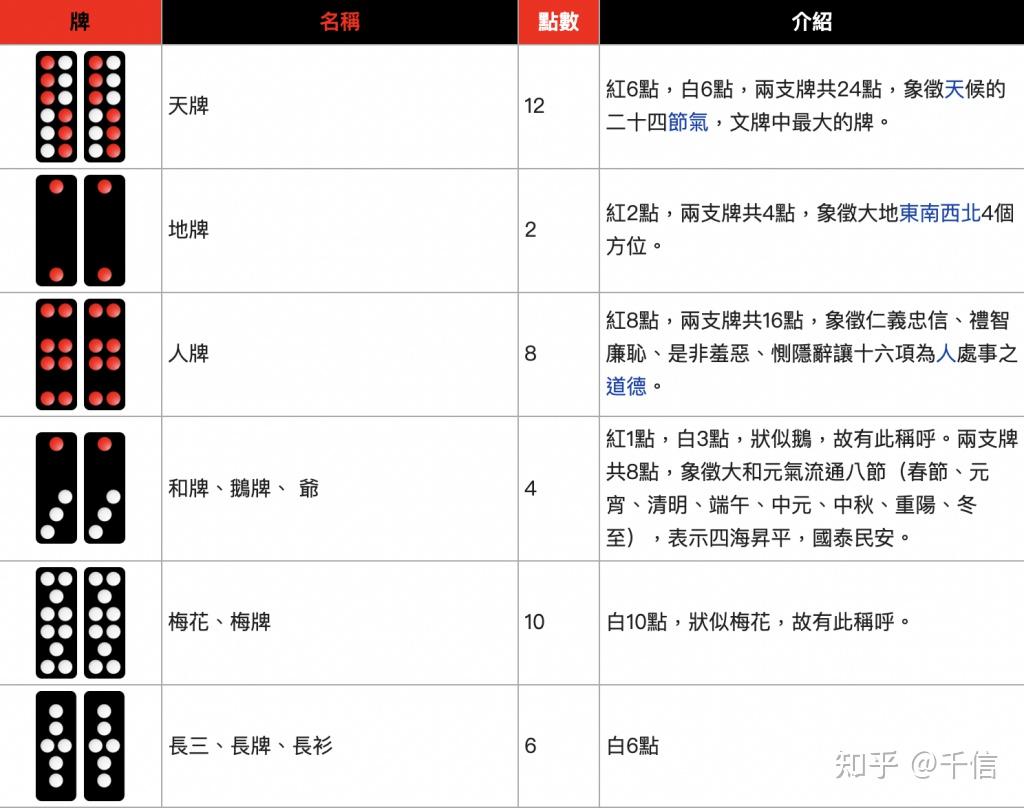Select the 天牌 name cell
This screenshot has height=808, width=1024.
pyautogui.click(x=189, y=106)
